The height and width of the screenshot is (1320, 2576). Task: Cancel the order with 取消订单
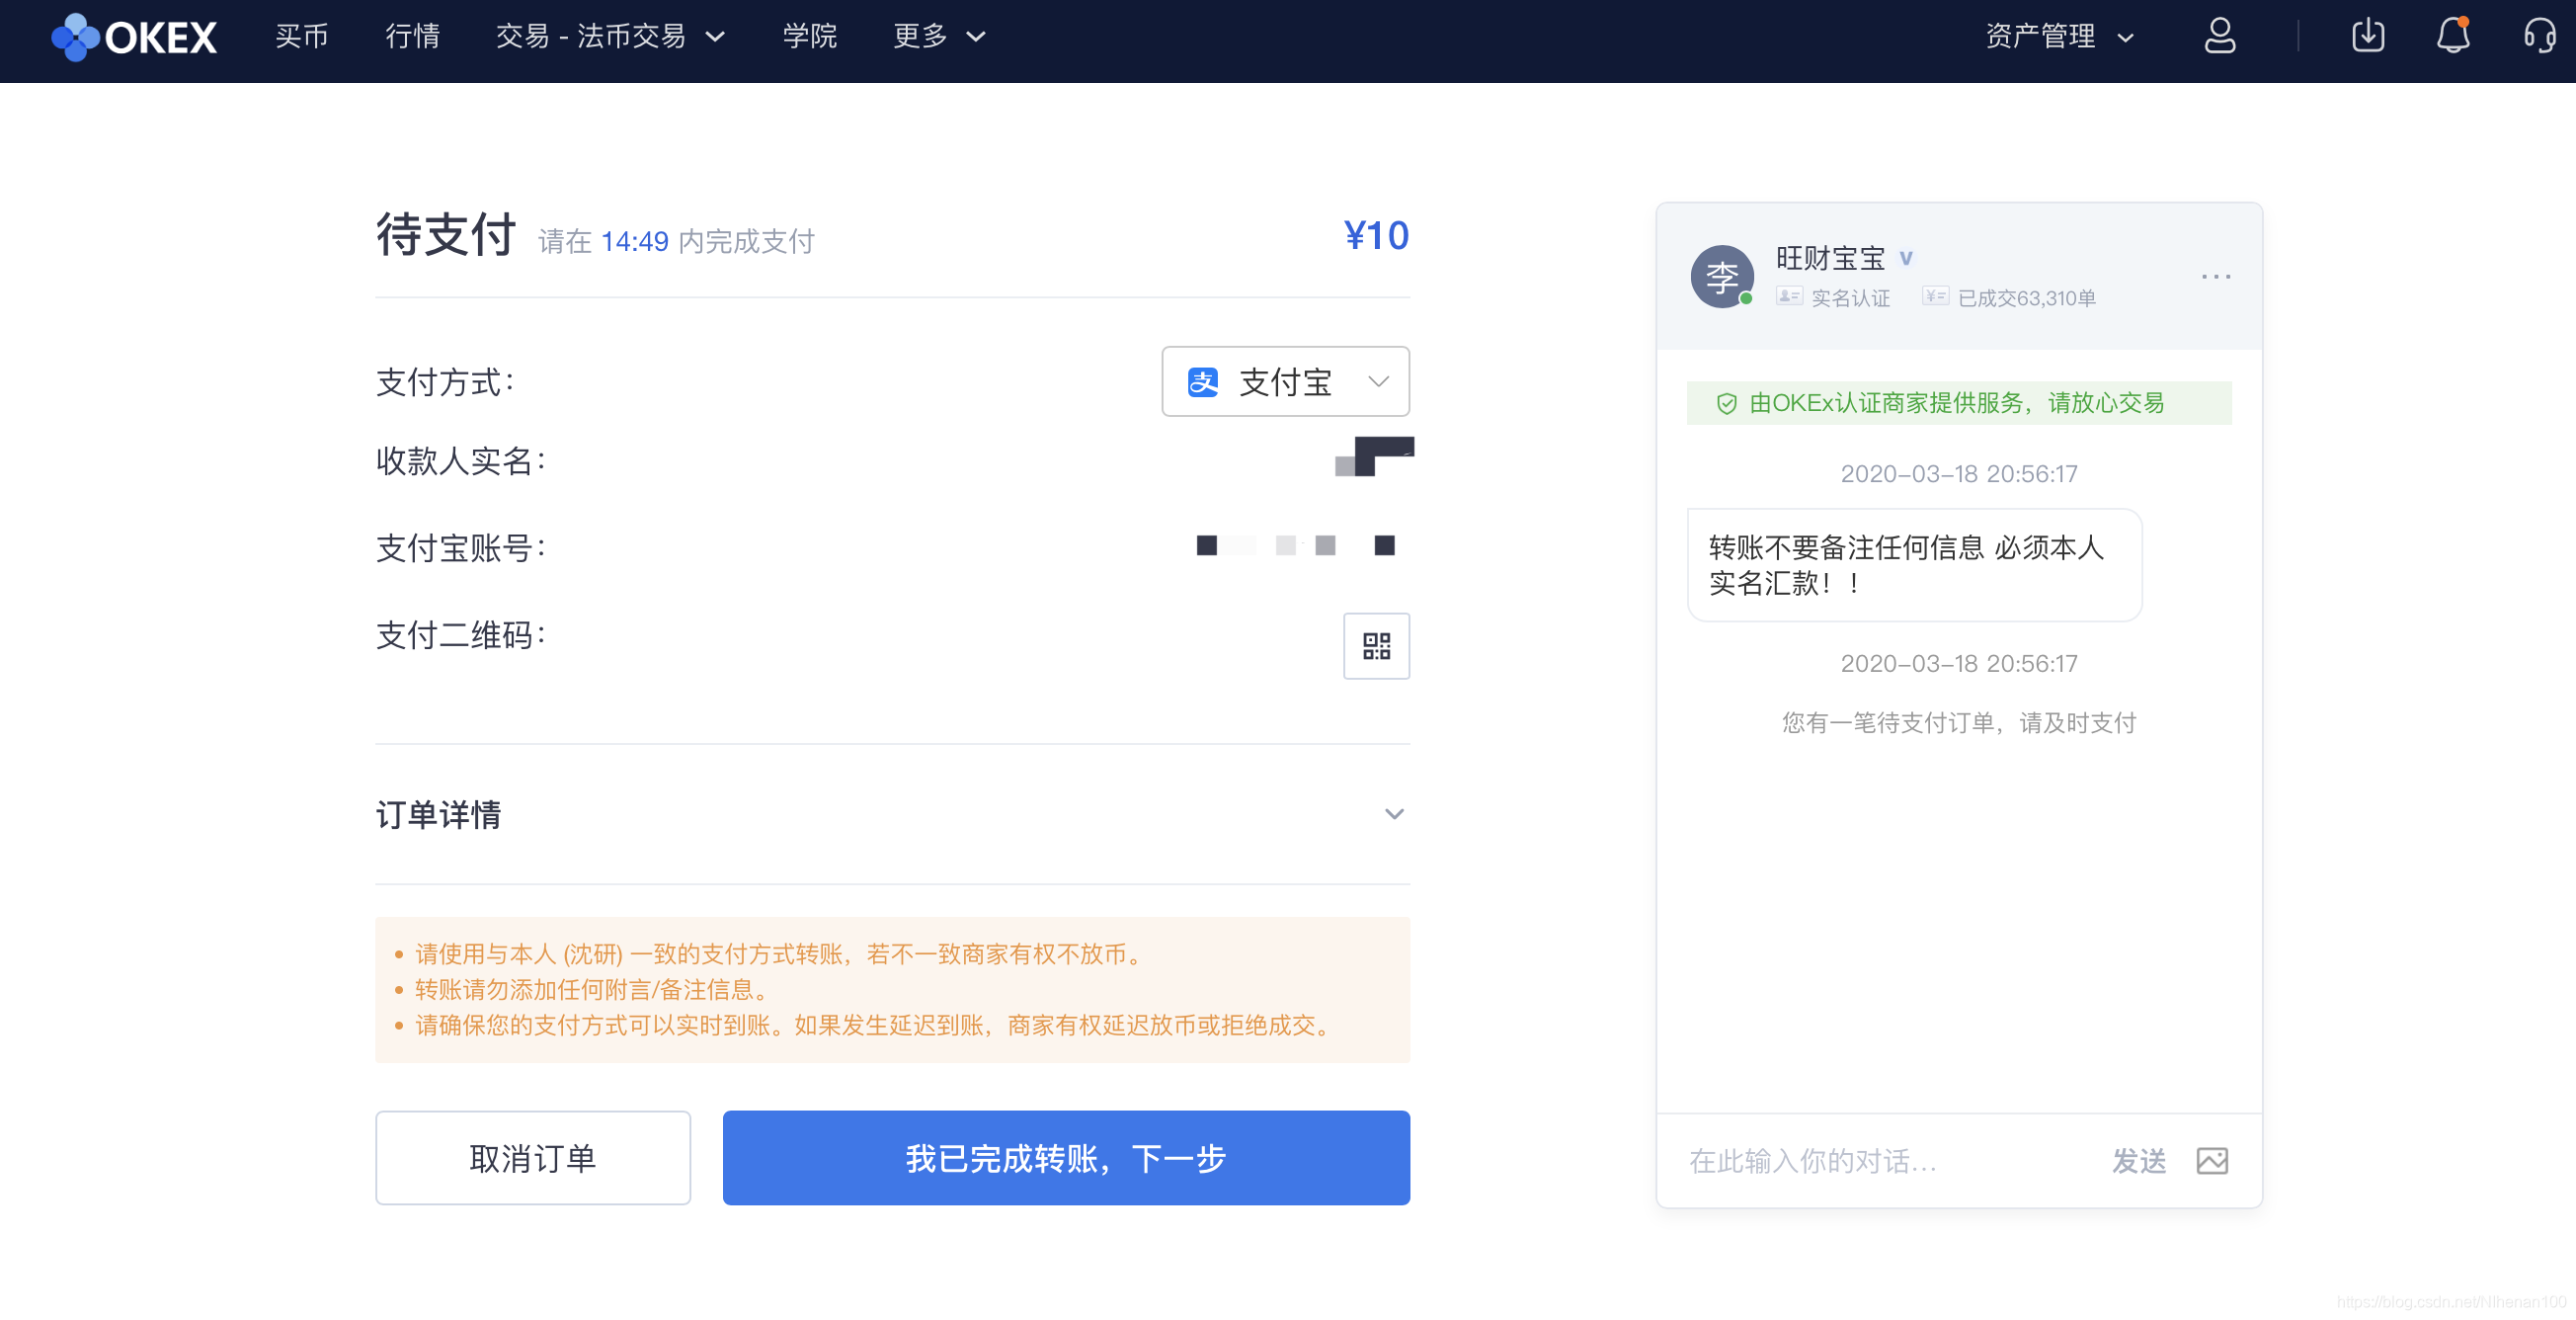pyautogui.click(x=532, y=1157)
